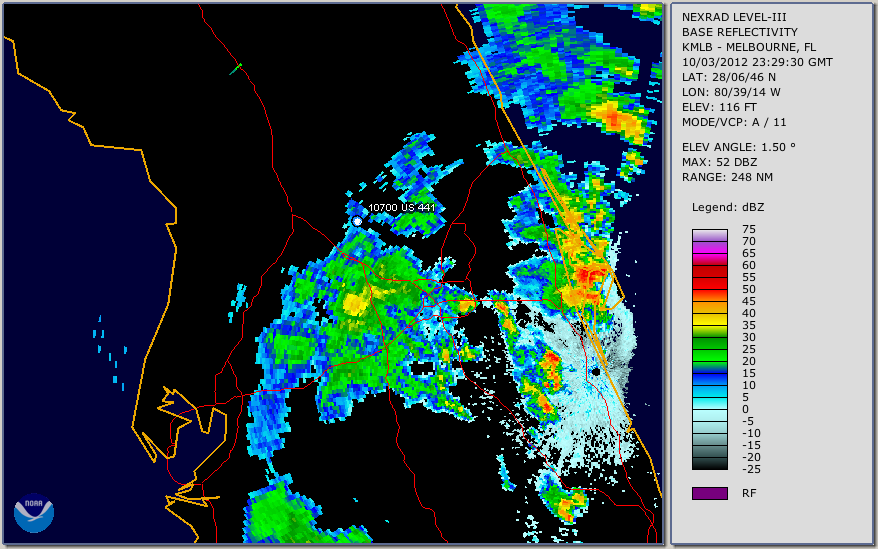Image resolution: width=878 pixels, height=549 pixels.
Task: Click the '10/03/2012 23:29:30 GMT' timestamp
Action: (x=757, y=62)
